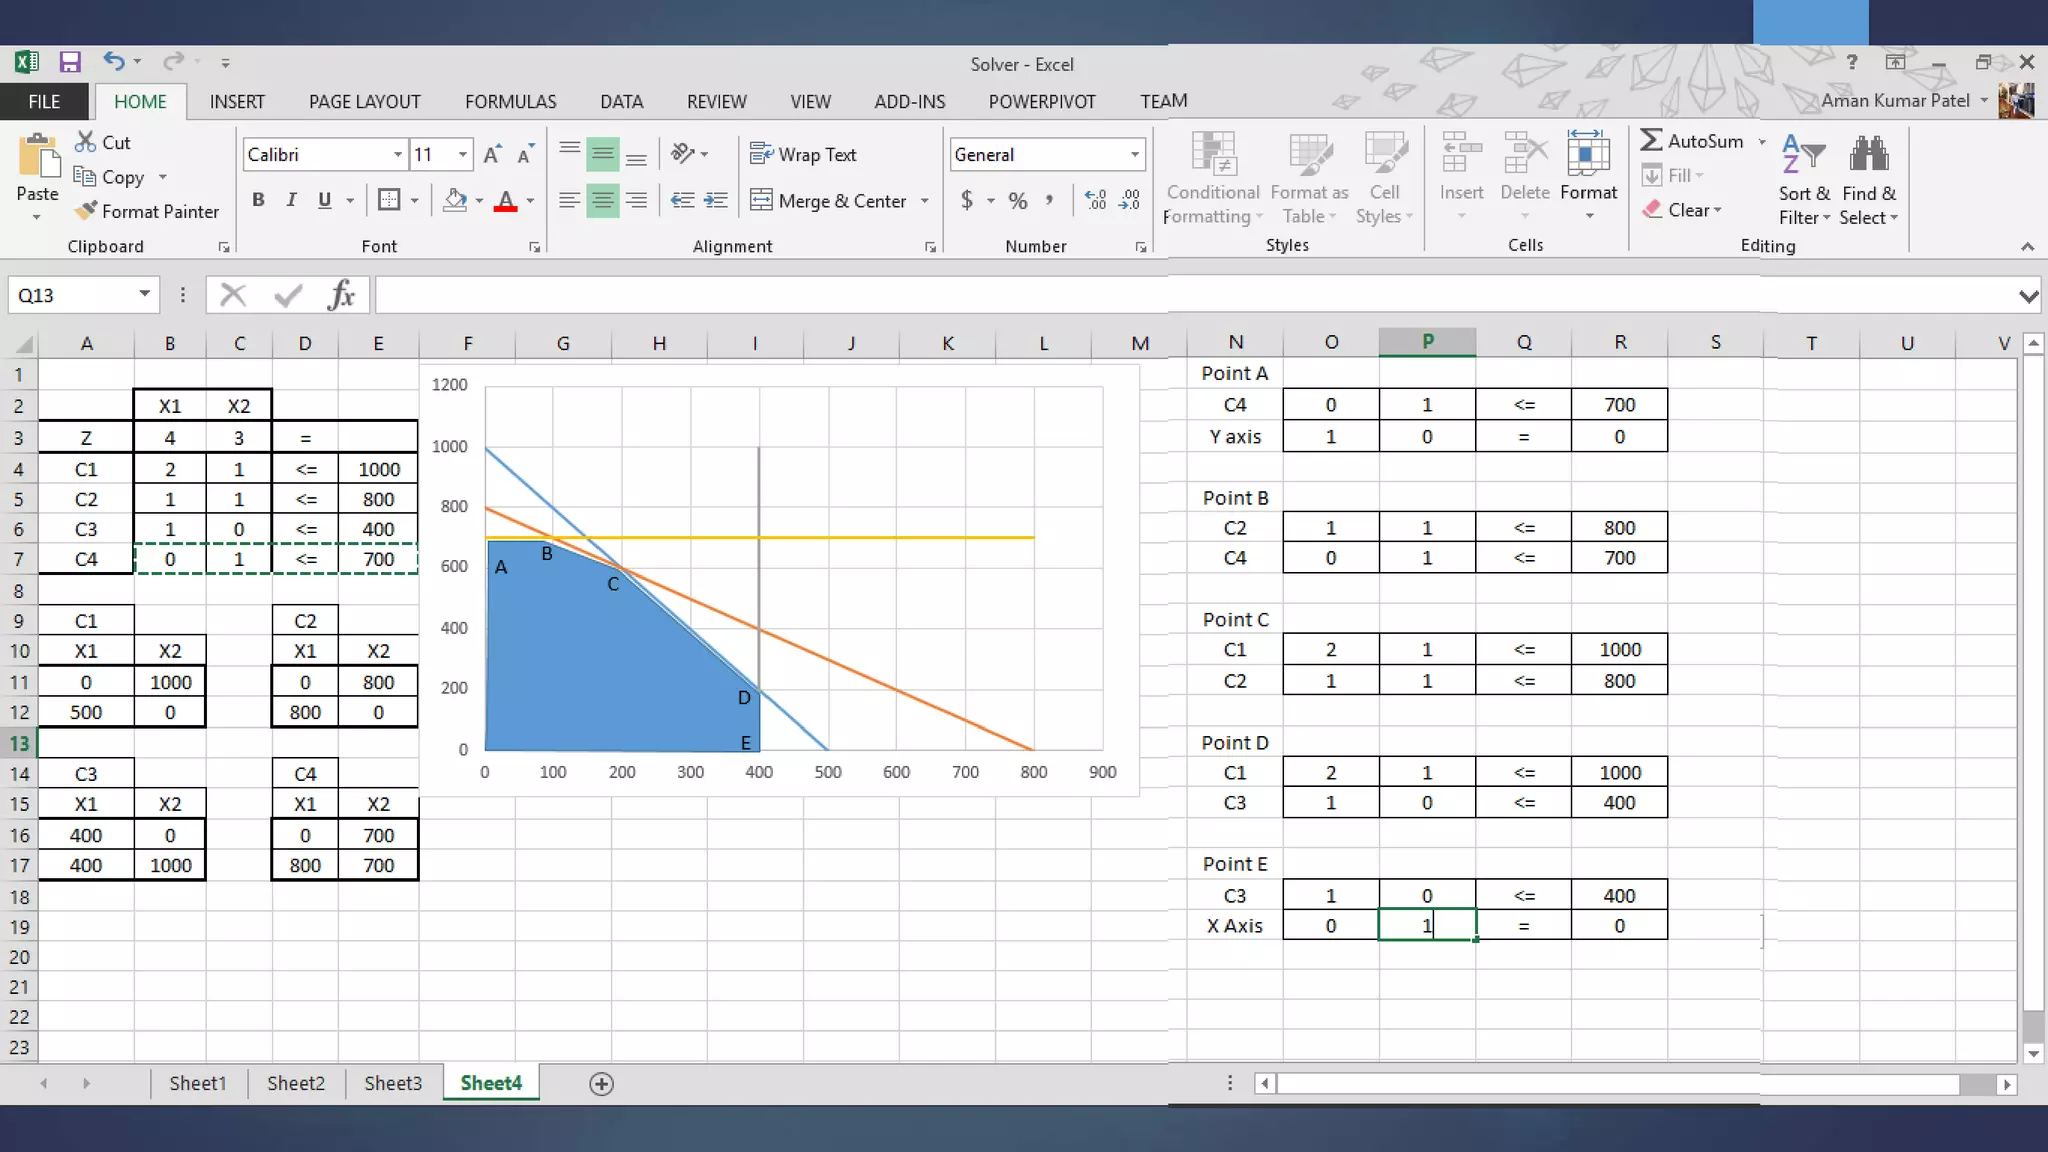
Task: Click the Insert Function fx icon
Action: pos(341,295)
